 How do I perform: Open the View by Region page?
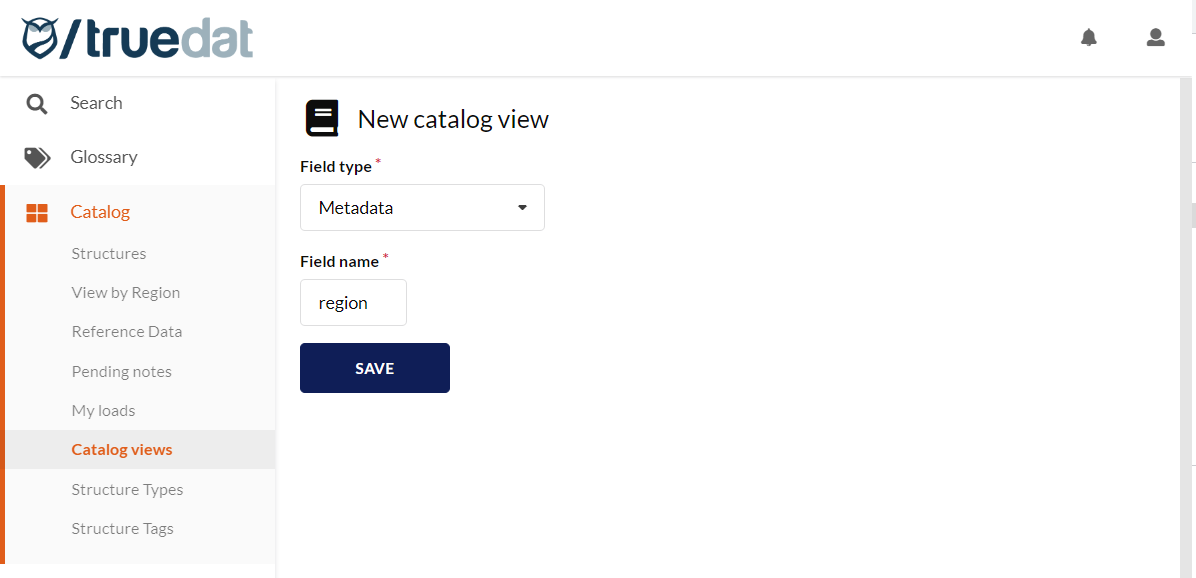126,292
